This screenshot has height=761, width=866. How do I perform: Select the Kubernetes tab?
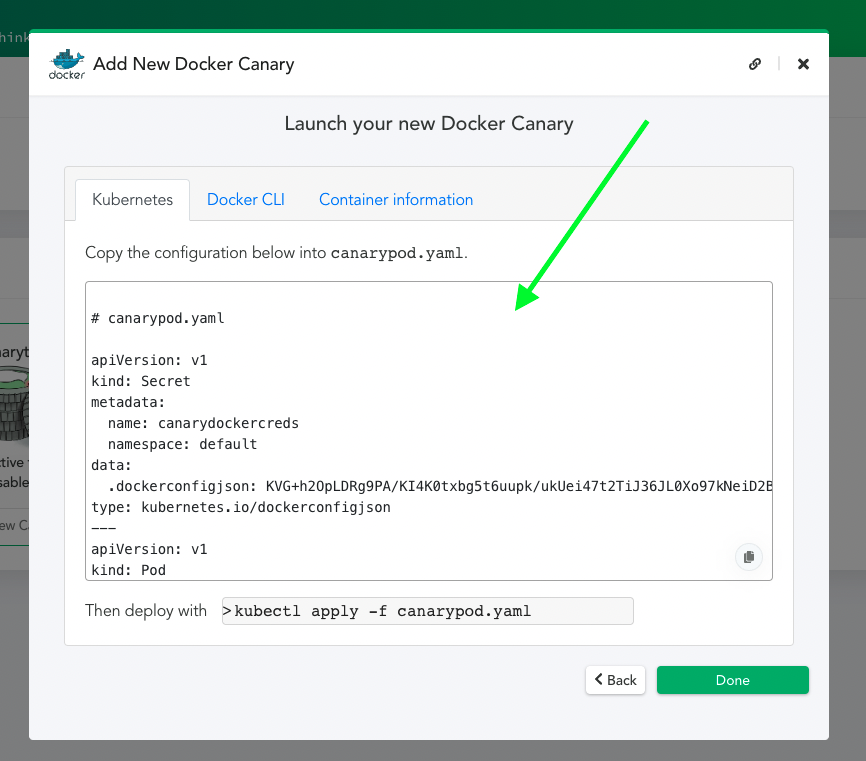pyautogui.click(x=133, y=199)
